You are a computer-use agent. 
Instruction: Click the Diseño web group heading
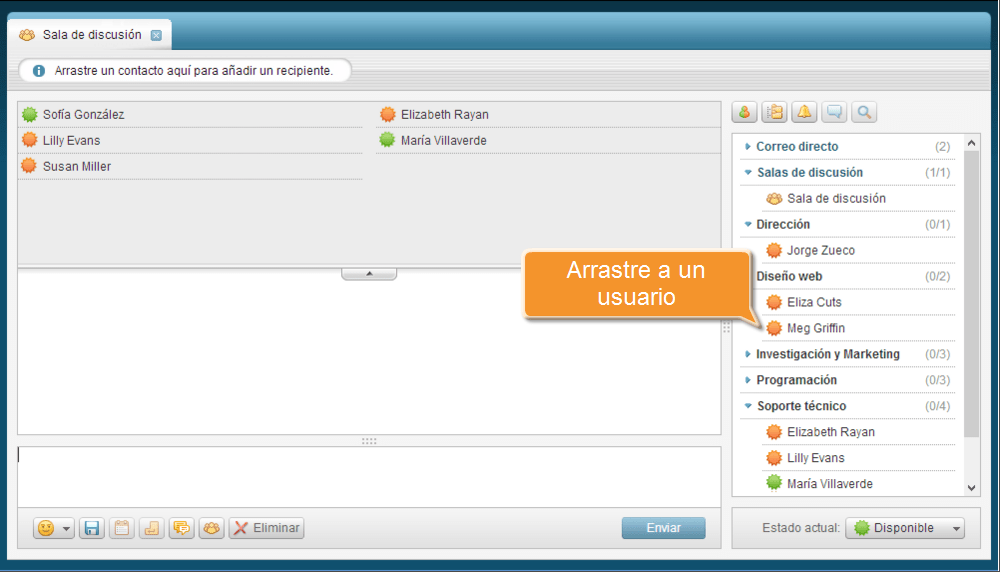click(x=789, y=276)
